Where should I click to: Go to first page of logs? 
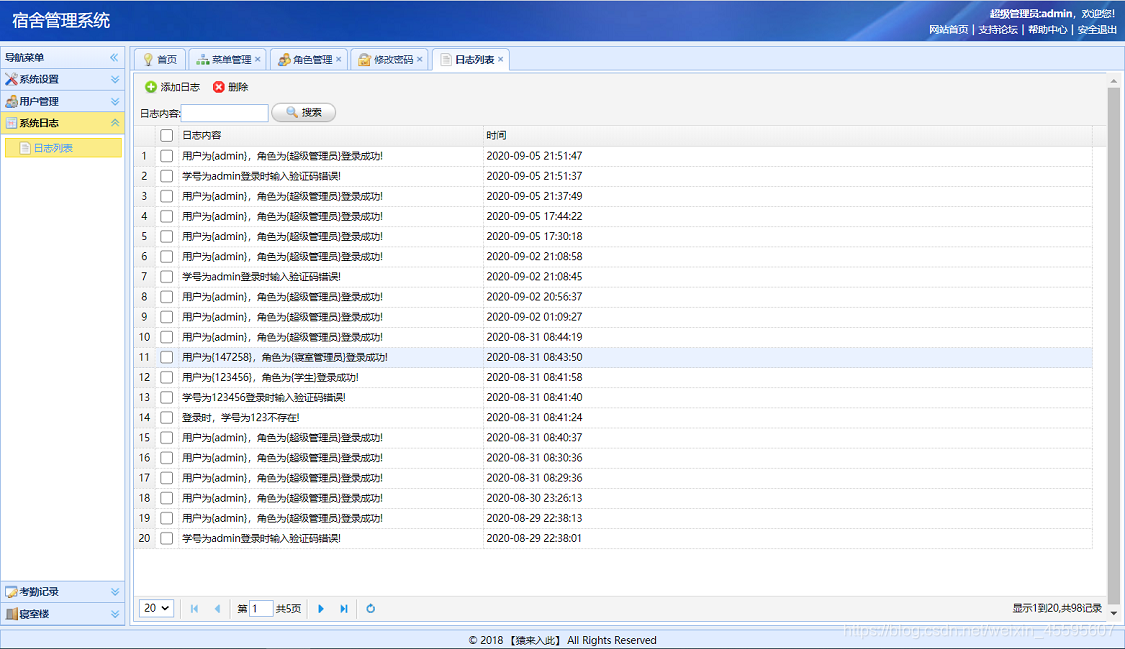tap(194, 608)
